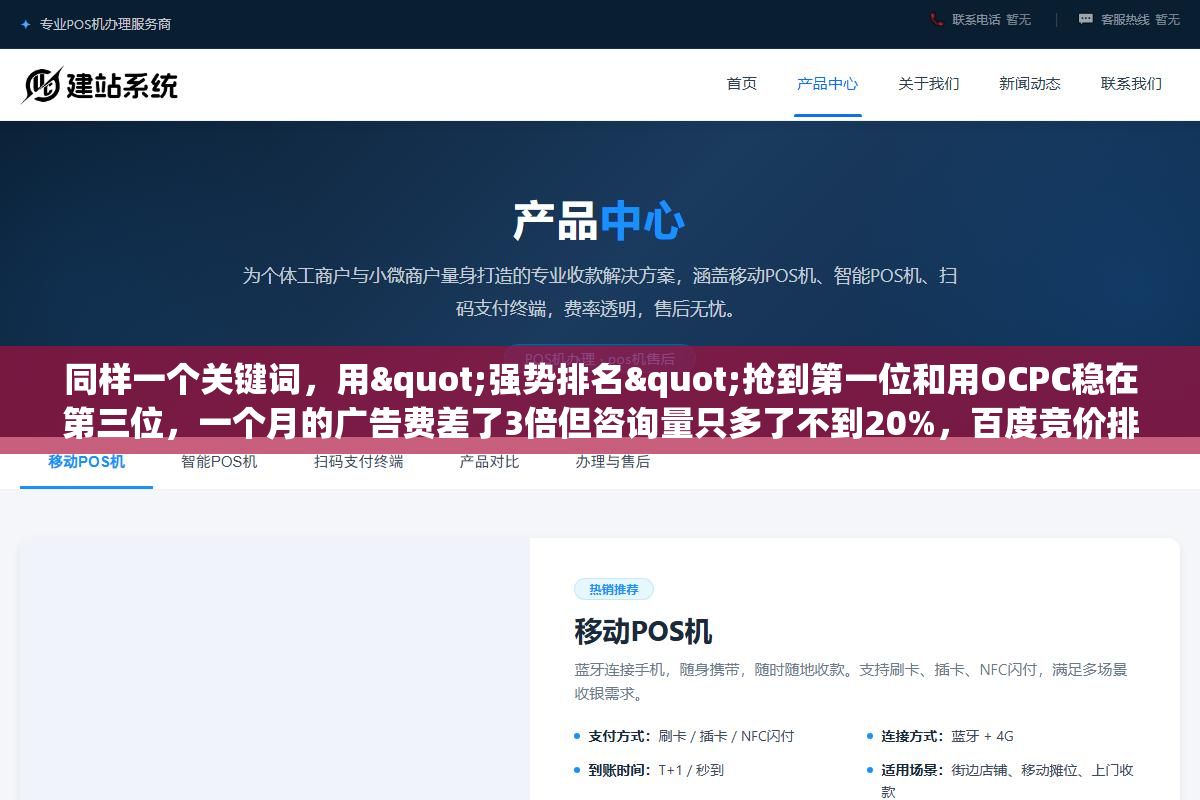This screenshot has height=800, width=1200.
Task: Go to 关于我们 page
Action: tap(929, 84)
